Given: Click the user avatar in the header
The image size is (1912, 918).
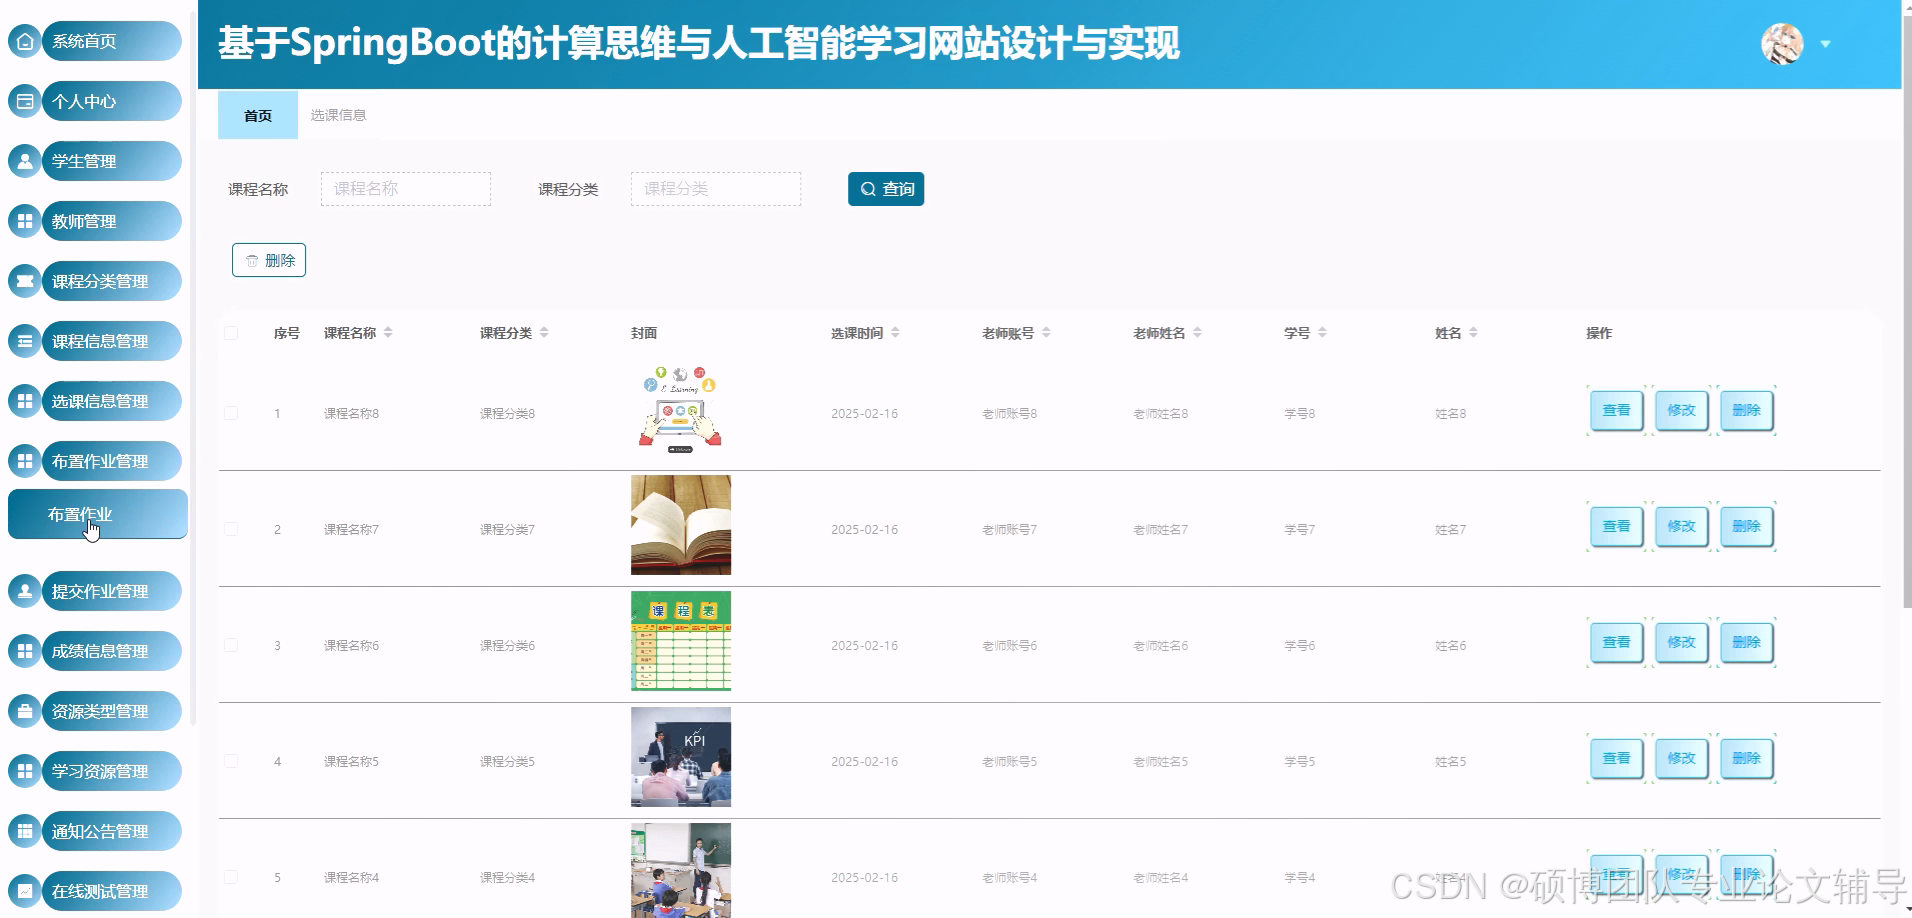Looking at the screenshot, I should point(1782,44).
